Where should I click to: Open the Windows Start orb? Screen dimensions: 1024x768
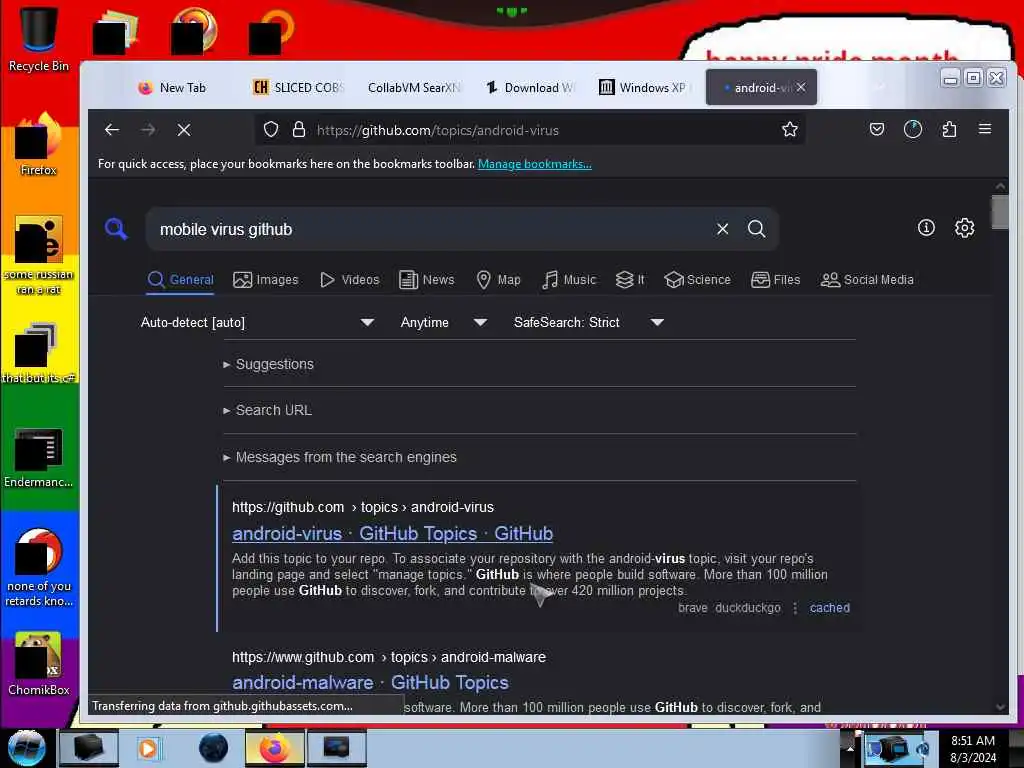(26, 748)
